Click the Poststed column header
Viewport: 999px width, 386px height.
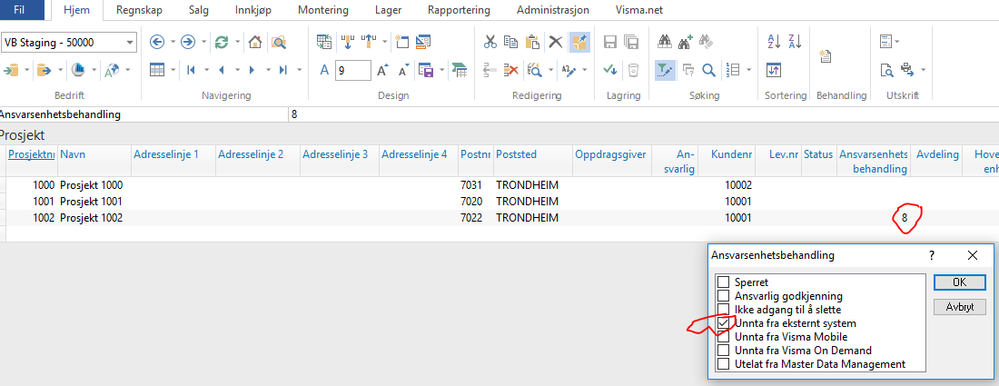[517, 154]
